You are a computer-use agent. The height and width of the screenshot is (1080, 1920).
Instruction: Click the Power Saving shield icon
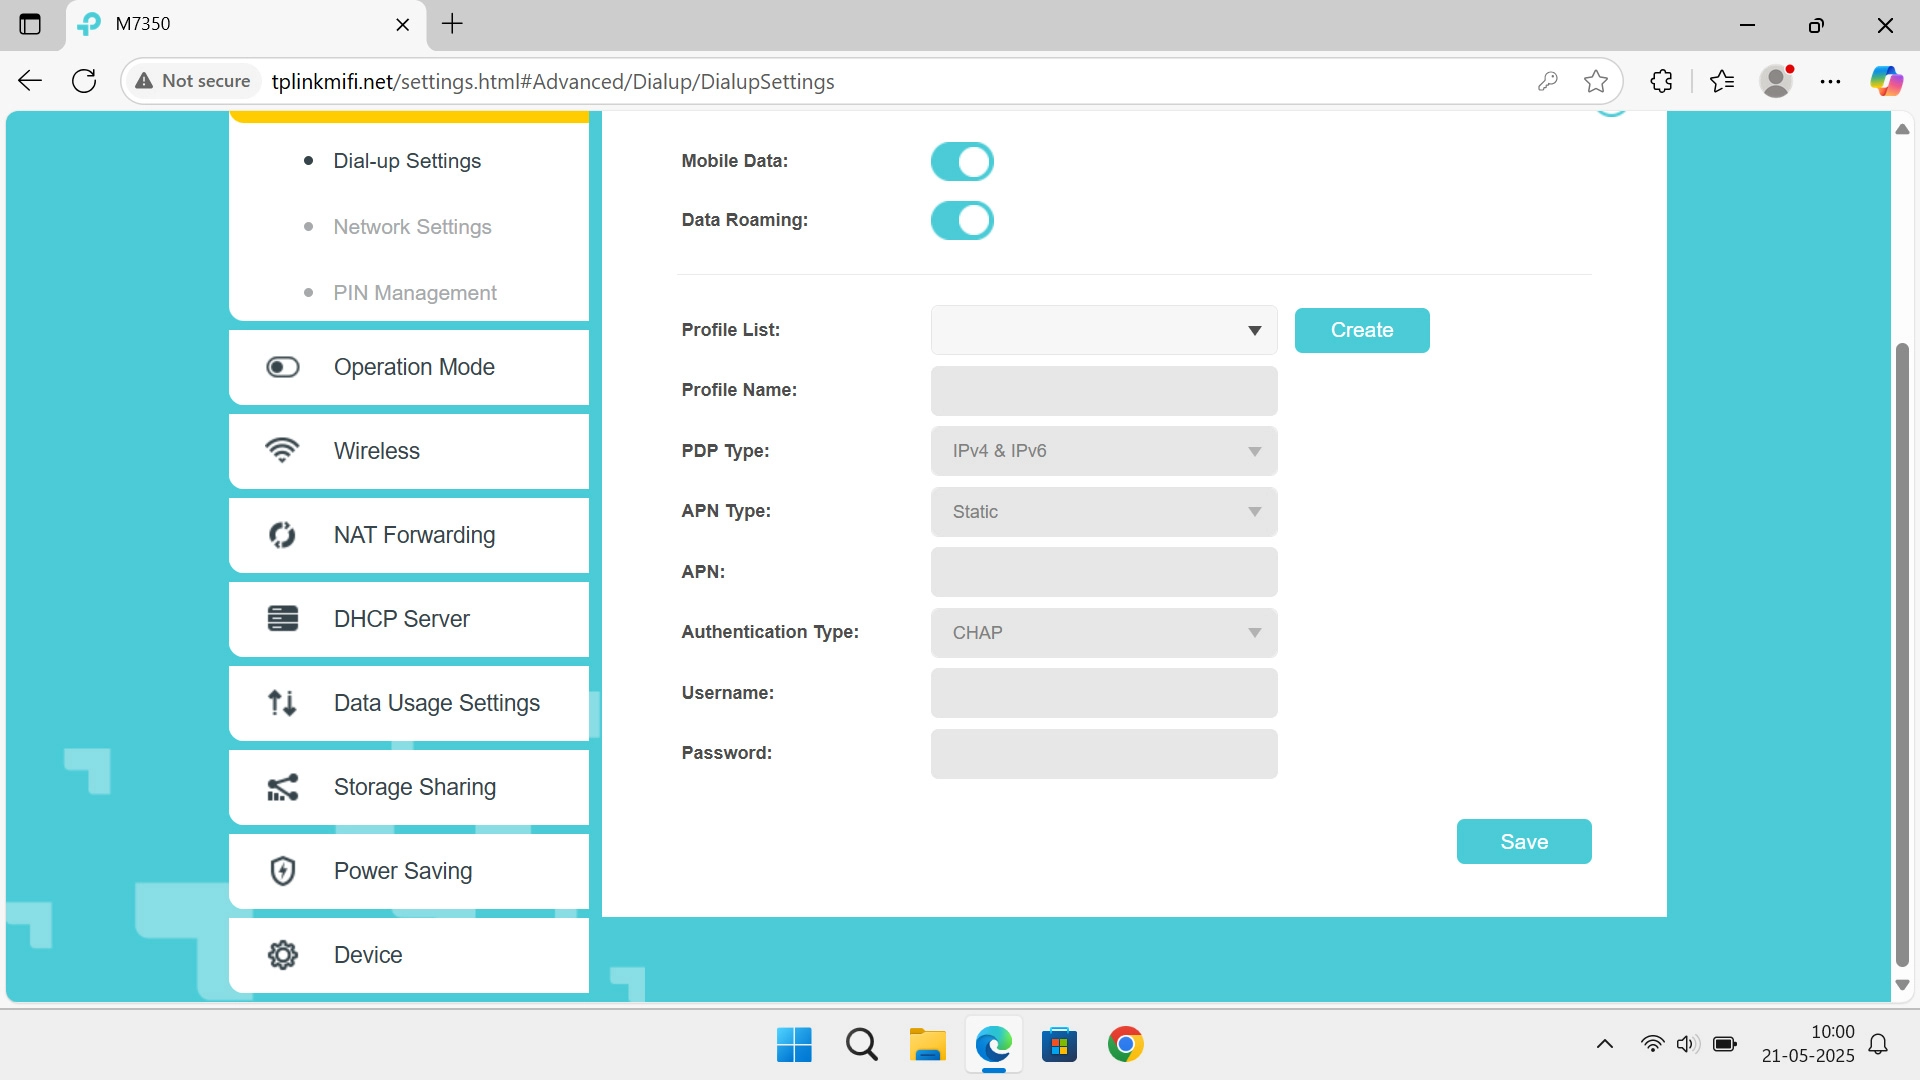(x=283, y=871)
